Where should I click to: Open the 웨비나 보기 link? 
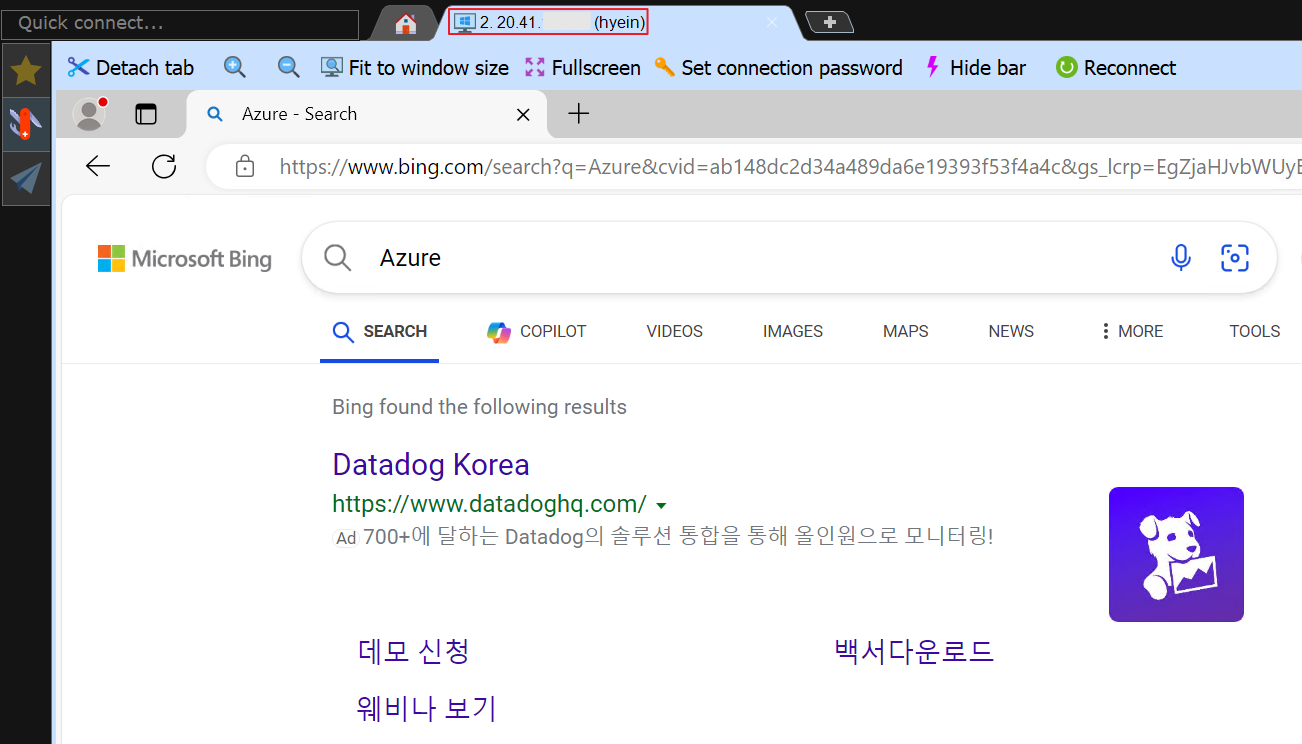pyautogui.click(x=427, y=708)
